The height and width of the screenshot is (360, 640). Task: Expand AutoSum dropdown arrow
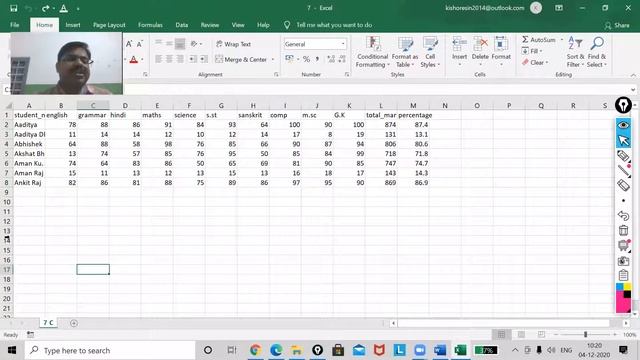click(562, 40)
